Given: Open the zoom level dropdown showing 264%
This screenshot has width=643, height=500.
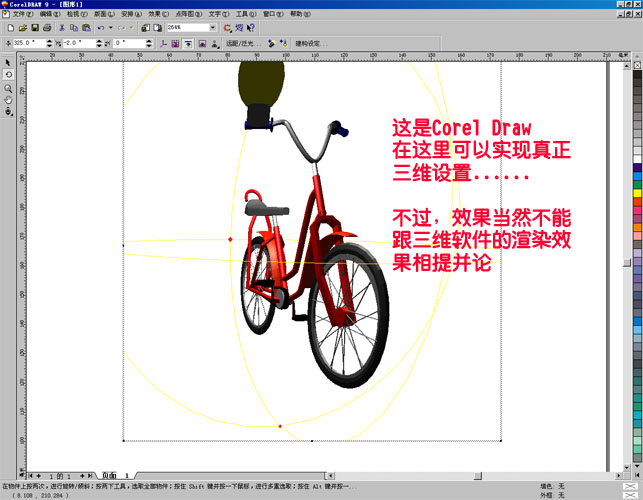Looking at the screenshot, I should (x=213, y=27).
